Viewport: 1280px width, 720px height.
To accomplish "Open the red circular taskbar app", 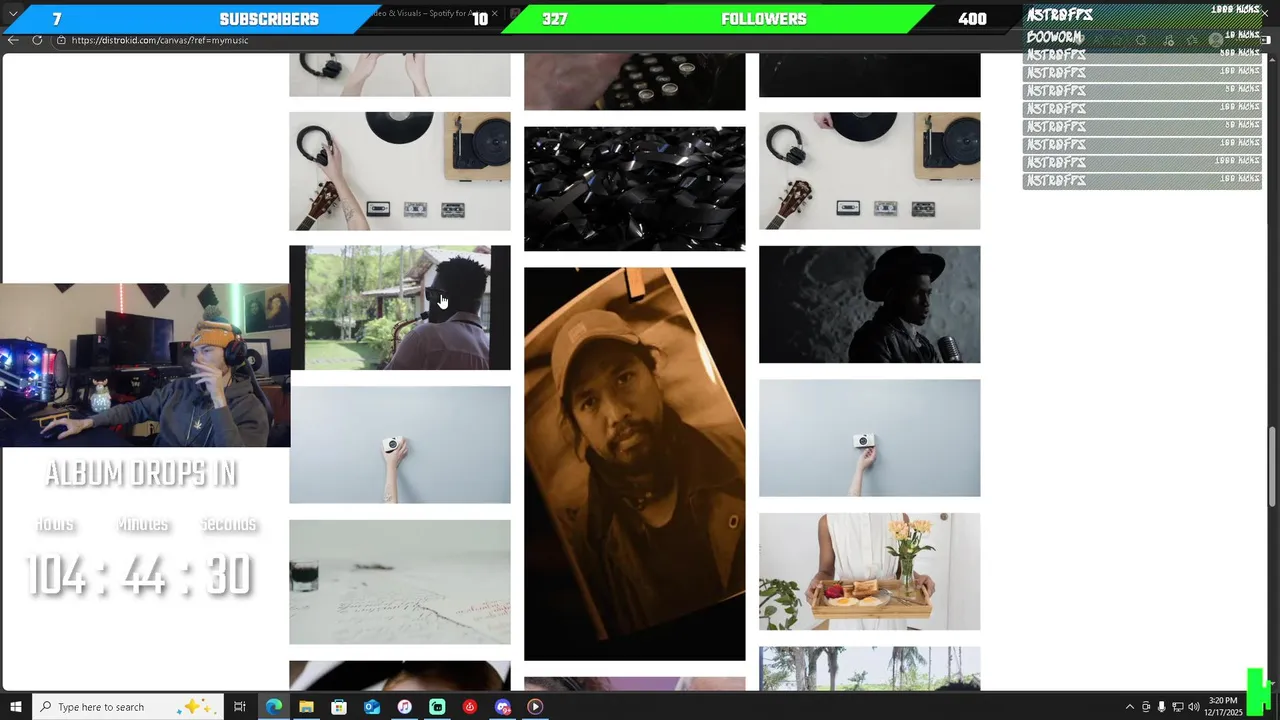I will pos(470,707).
